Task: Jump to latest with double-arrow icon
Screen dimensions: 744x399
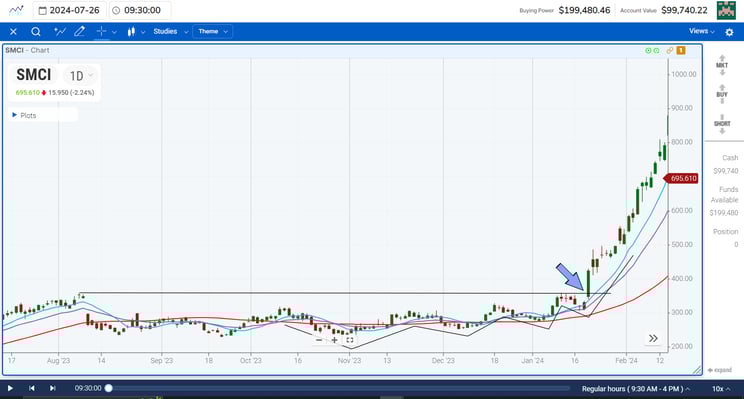Action: pos(653,338)
